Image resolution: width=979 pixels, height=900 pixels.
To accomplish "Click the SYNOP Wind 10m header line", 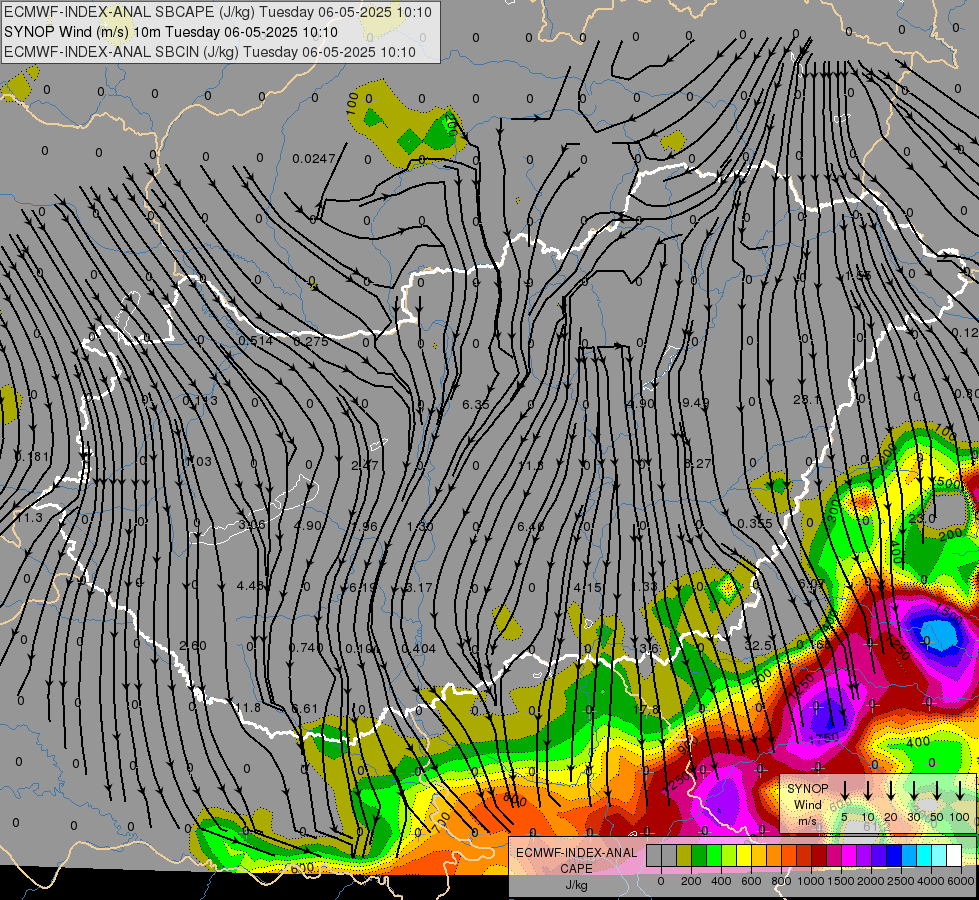I will (x=170, y=32).
